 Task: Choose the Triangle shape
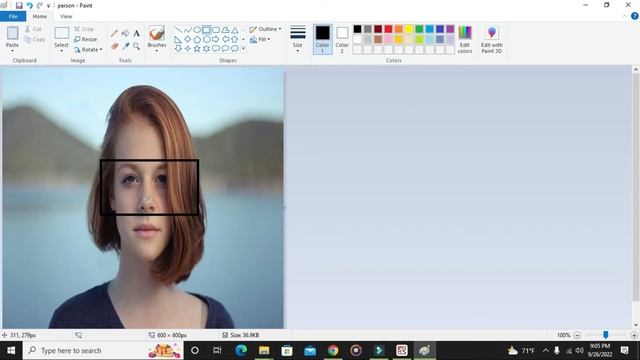[x=235, y=30]
